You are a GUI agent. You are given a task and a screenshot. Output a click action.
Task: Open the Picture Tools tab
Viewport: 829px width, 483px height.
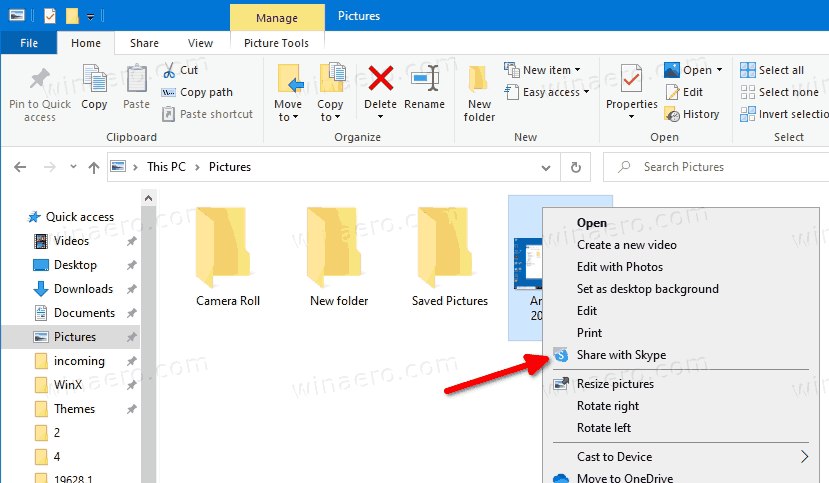[x=277, y=43]
